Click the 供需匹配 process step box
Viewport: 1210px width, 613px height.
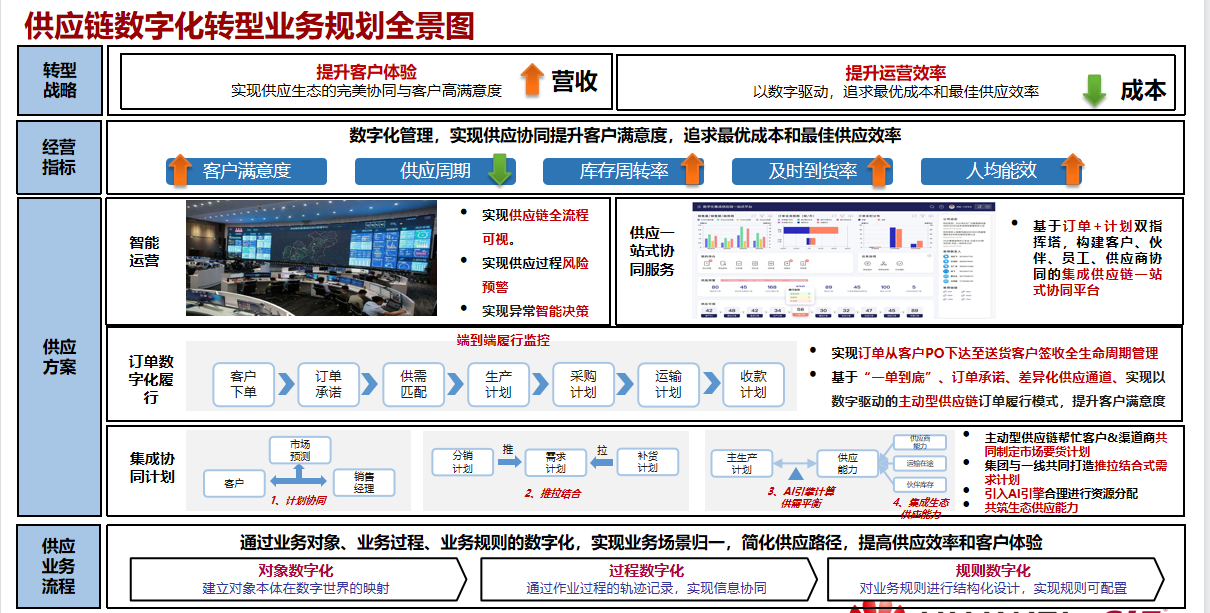click(413, 385)
